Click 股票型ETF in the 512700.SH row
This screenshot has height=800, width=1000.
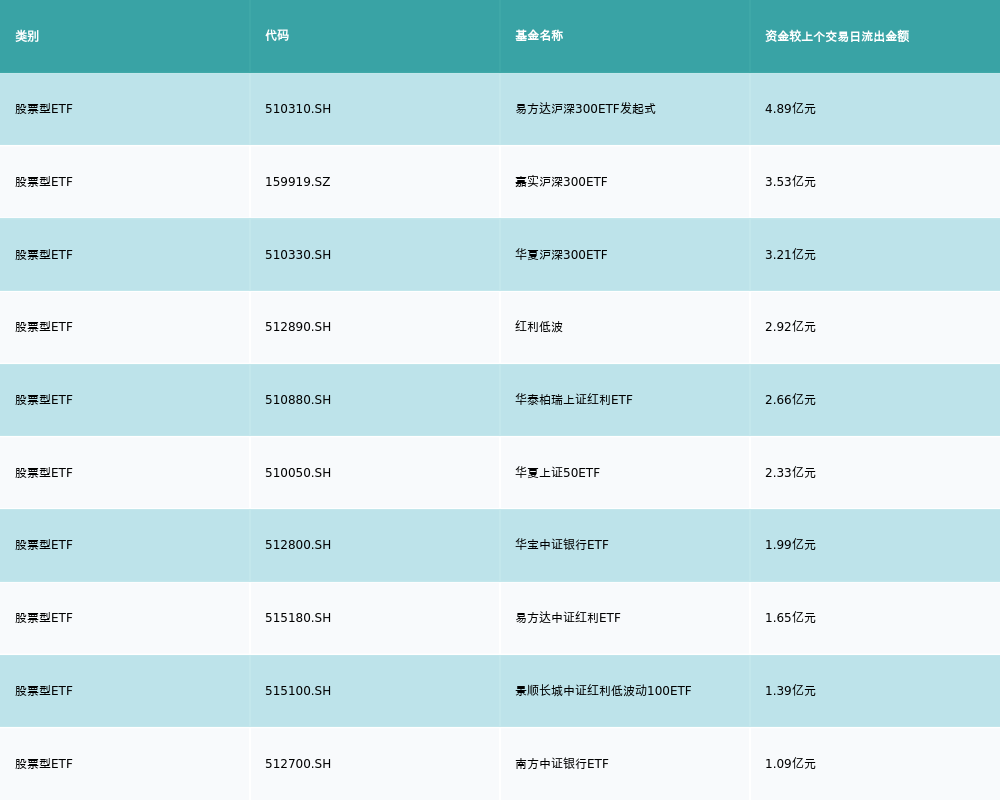44,764
